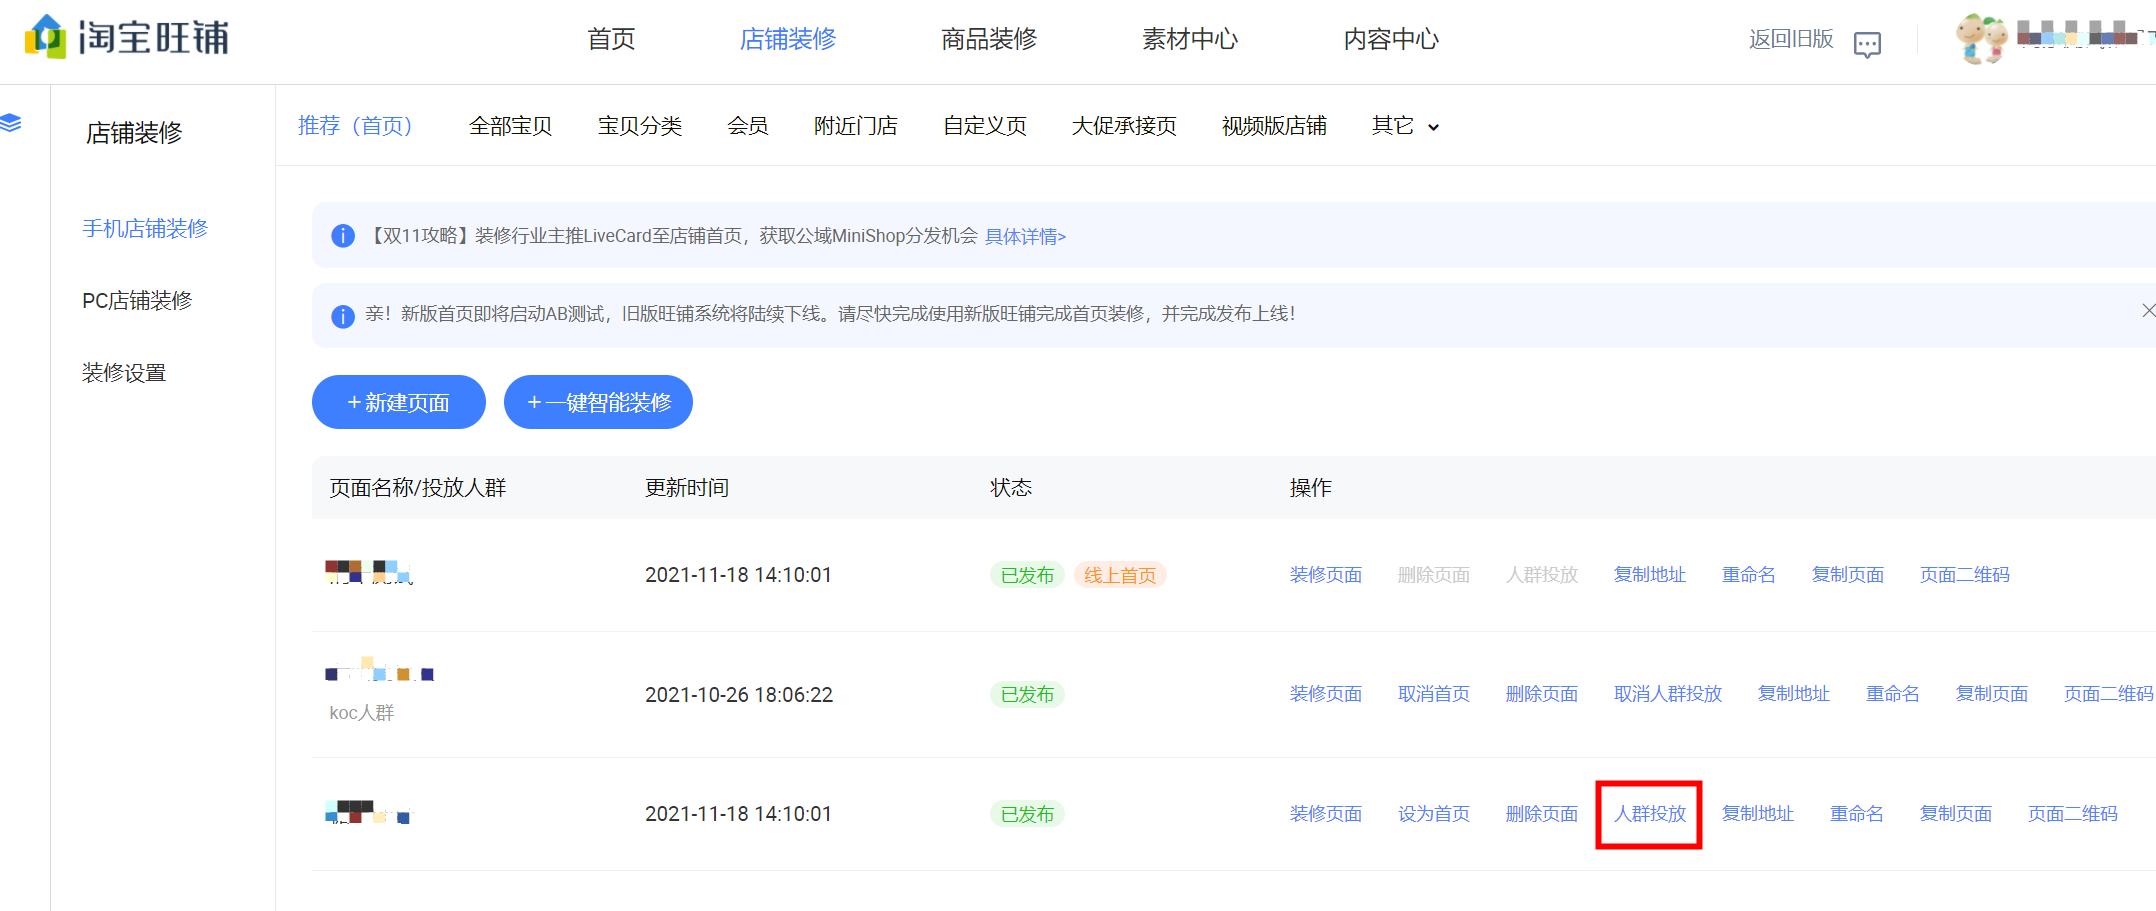Viewport: 2156px width, 911px height.
Task: Close the AB测试 notice banner
Action: (2147, 311)
